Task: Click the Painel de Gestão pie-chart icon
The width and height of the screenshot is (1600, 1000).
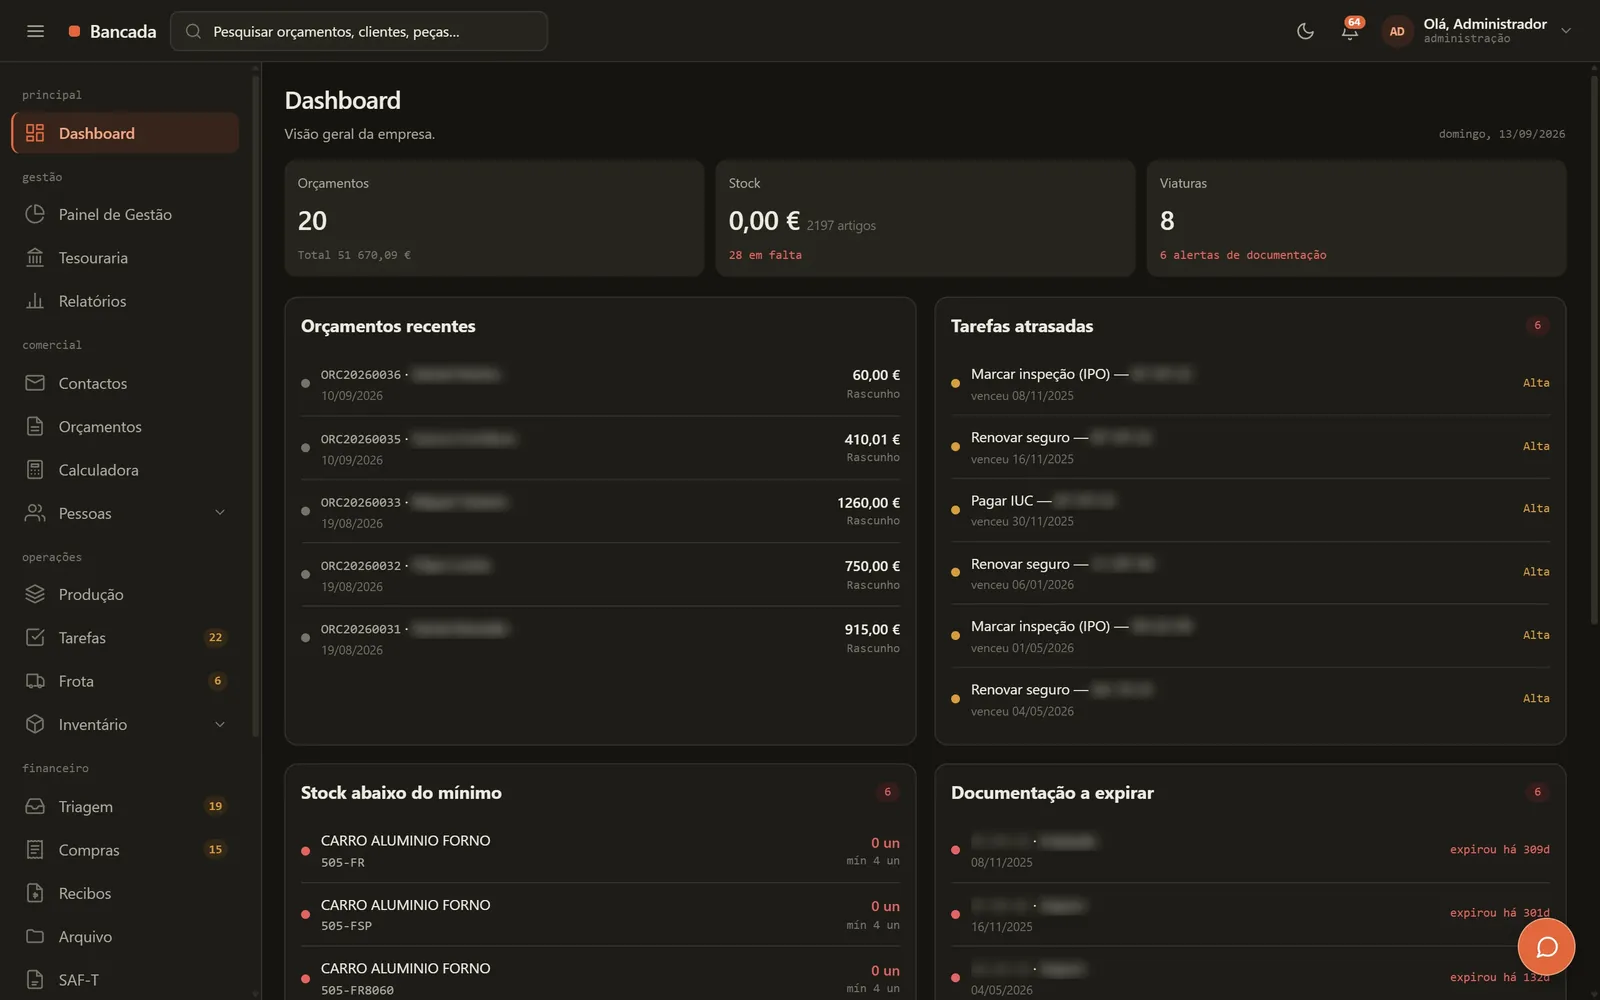Action: 35,214
